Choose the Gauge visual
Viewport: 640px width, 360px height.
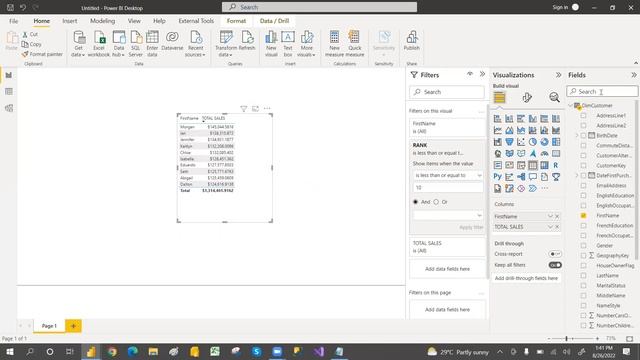pyautogui.click(x=544, y=153)
